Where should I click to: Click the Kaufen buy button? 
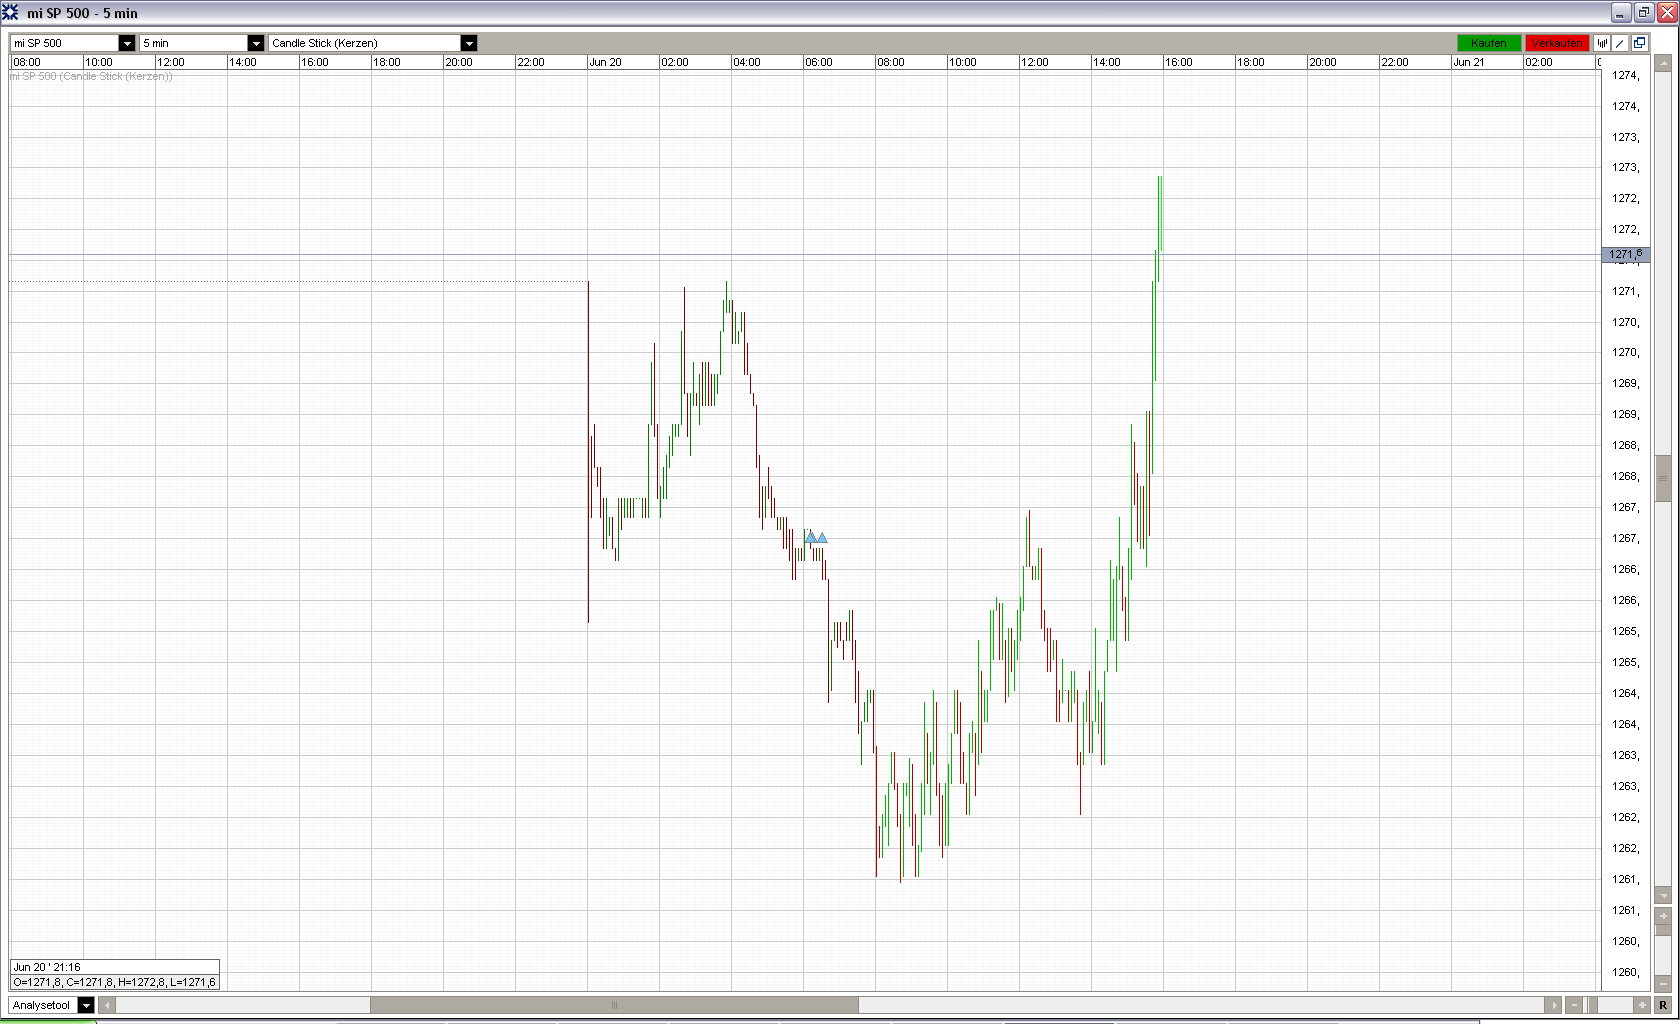pos(1488,43)
